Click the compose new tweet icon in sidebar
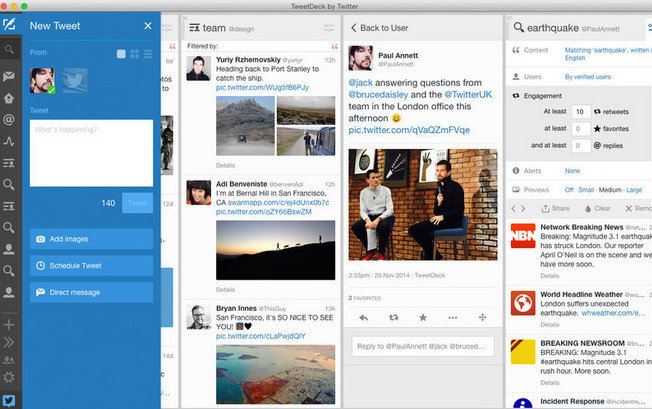This screenshot has height=409, width=652. point(9,24)
